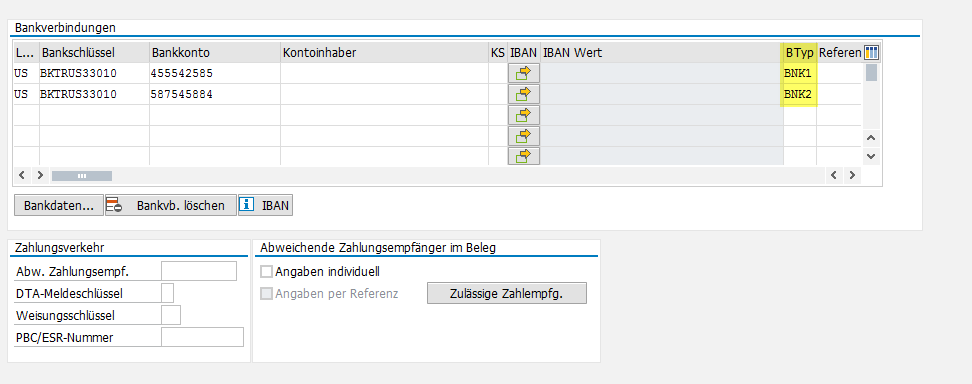Viewport: 972px width, 384px height.
Task: Click IBAN arrow icon in fourth table row
Action: click(x=524, y=136)
